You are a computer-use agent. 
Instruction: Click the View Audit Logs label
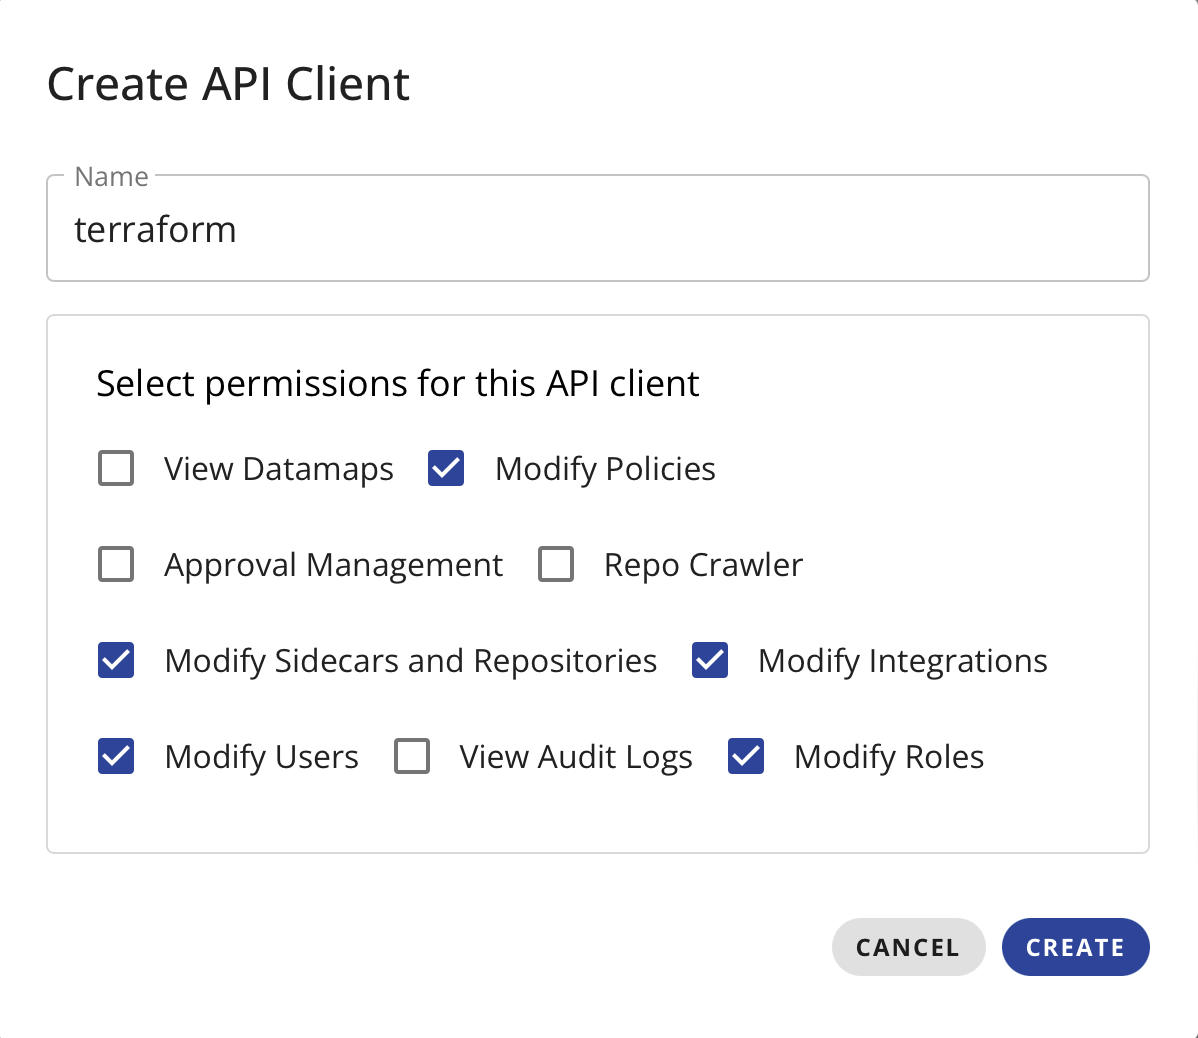pyautogui.click(x=575, y=757)
